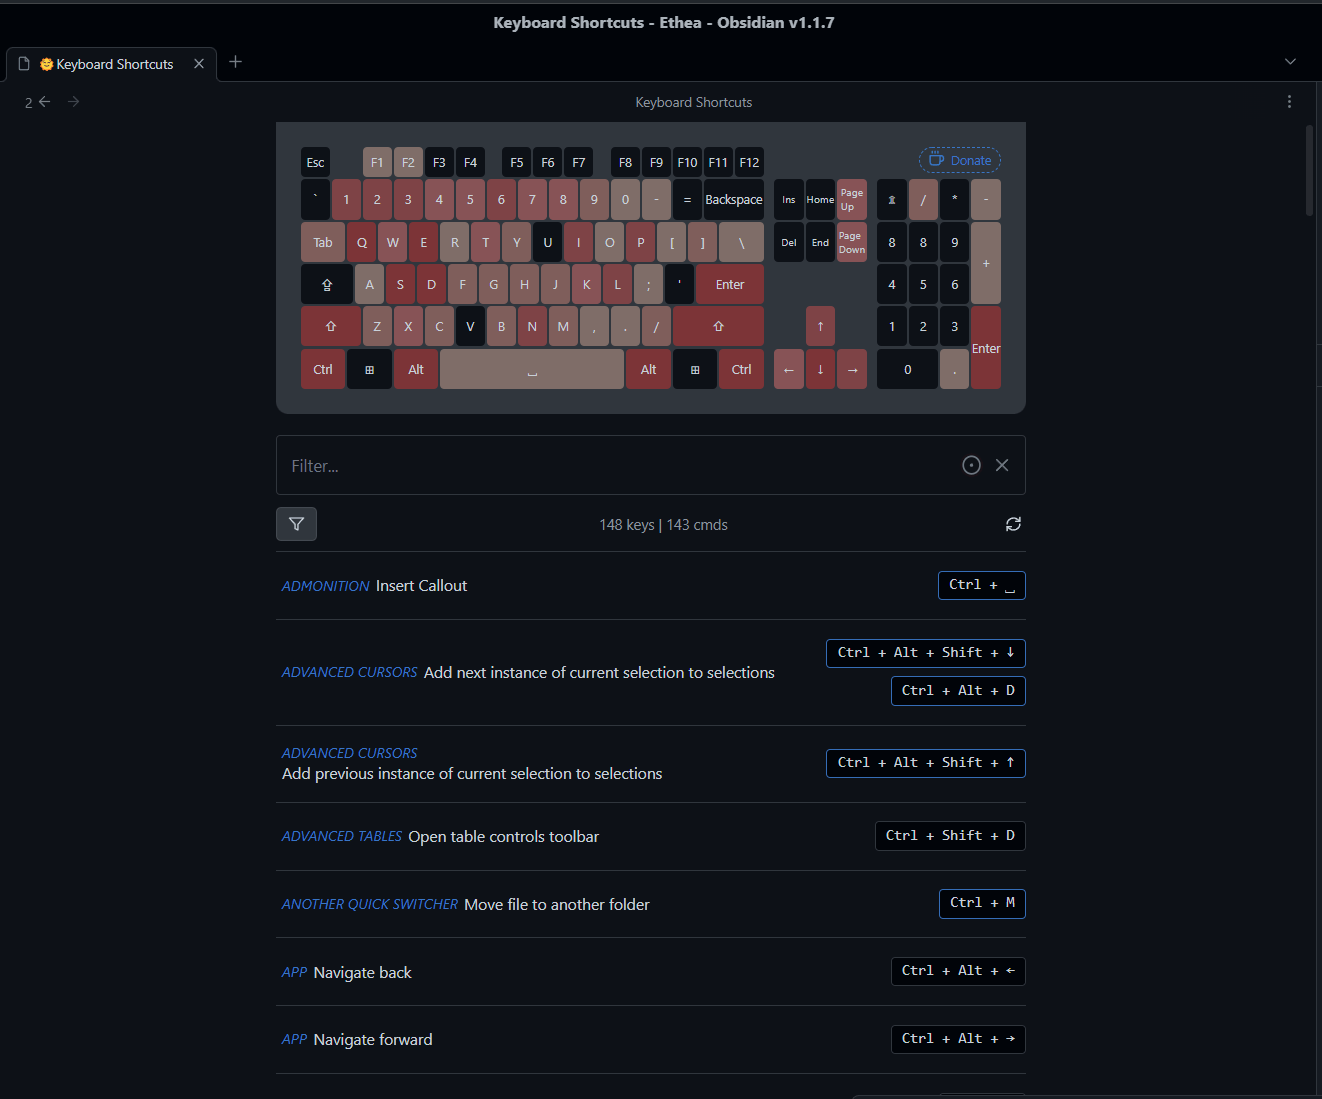Screen dimensions: 1322x1099
Task: Navigate back with the left arrow
Action: tap(44, 102)
